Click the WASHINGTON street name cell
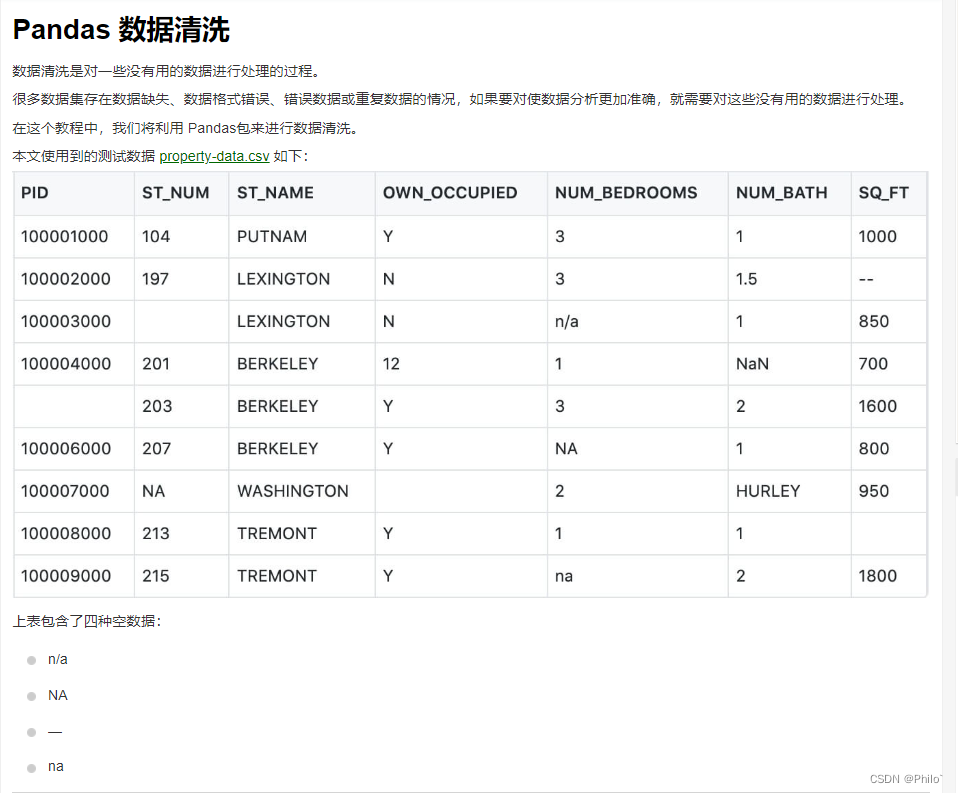This screenshot has height=793, width=958. click(302, 491)
